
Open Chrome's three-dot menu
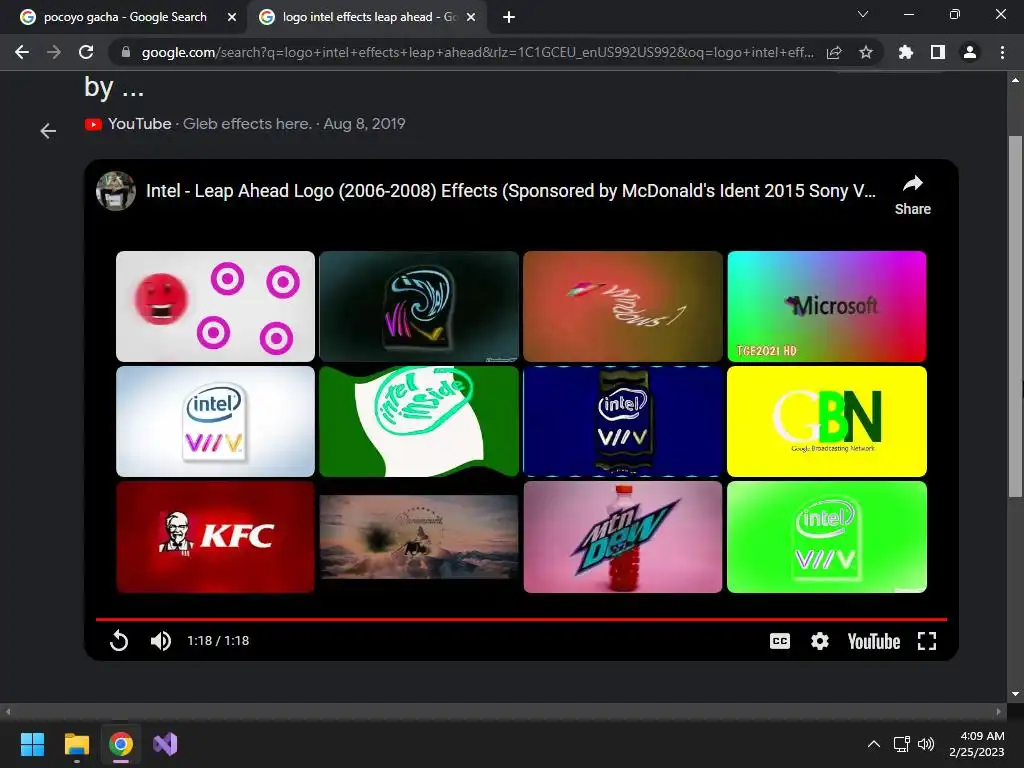pos(1002,52)
